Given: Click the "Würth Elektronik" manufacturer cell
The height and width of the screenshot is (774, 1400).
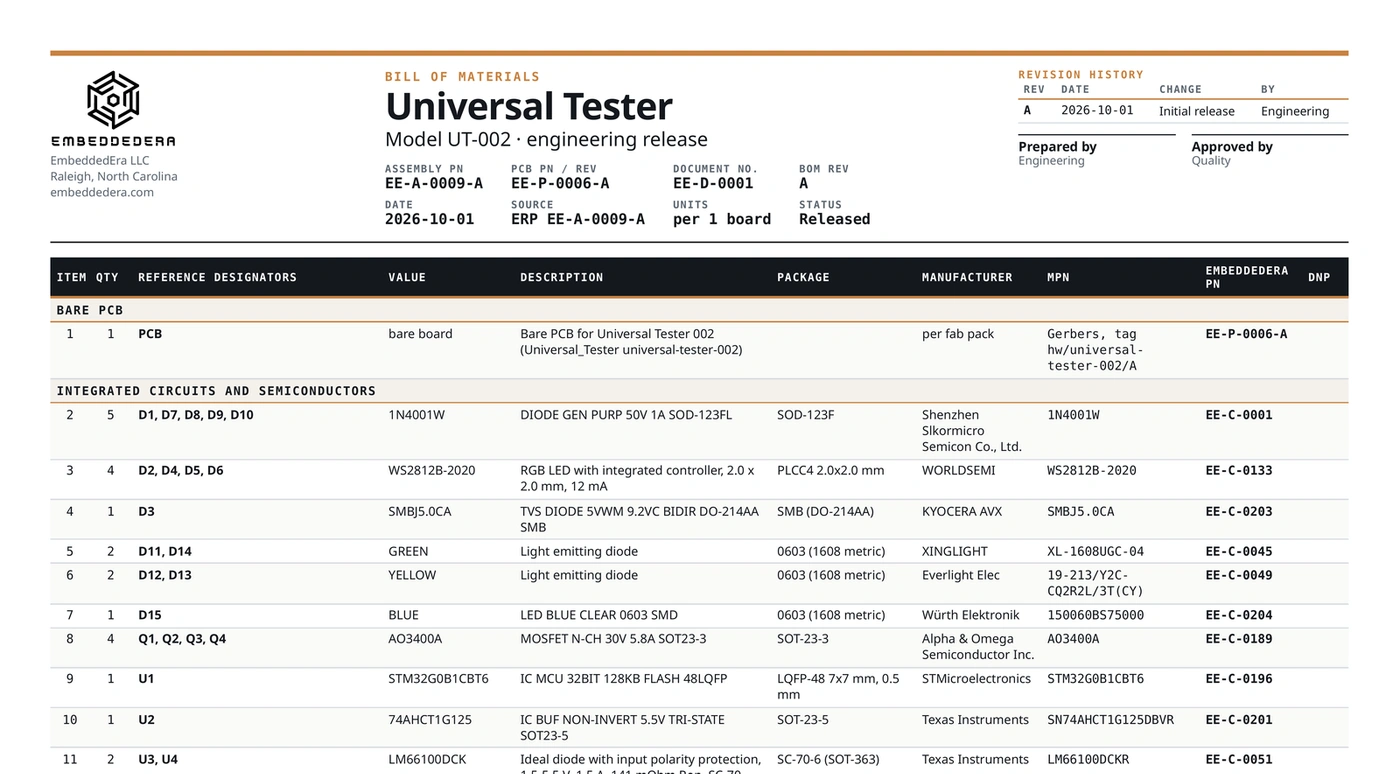Looking at the screenshot, I should [971, 615].
